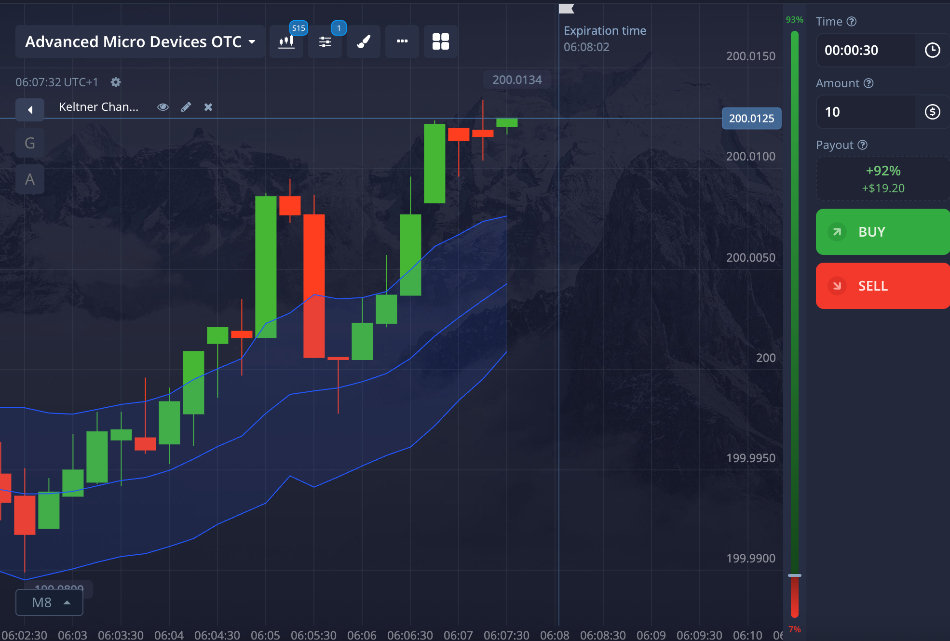950x641 pixels.
Task: Click the red SELL button
Action: click(883, 286)
